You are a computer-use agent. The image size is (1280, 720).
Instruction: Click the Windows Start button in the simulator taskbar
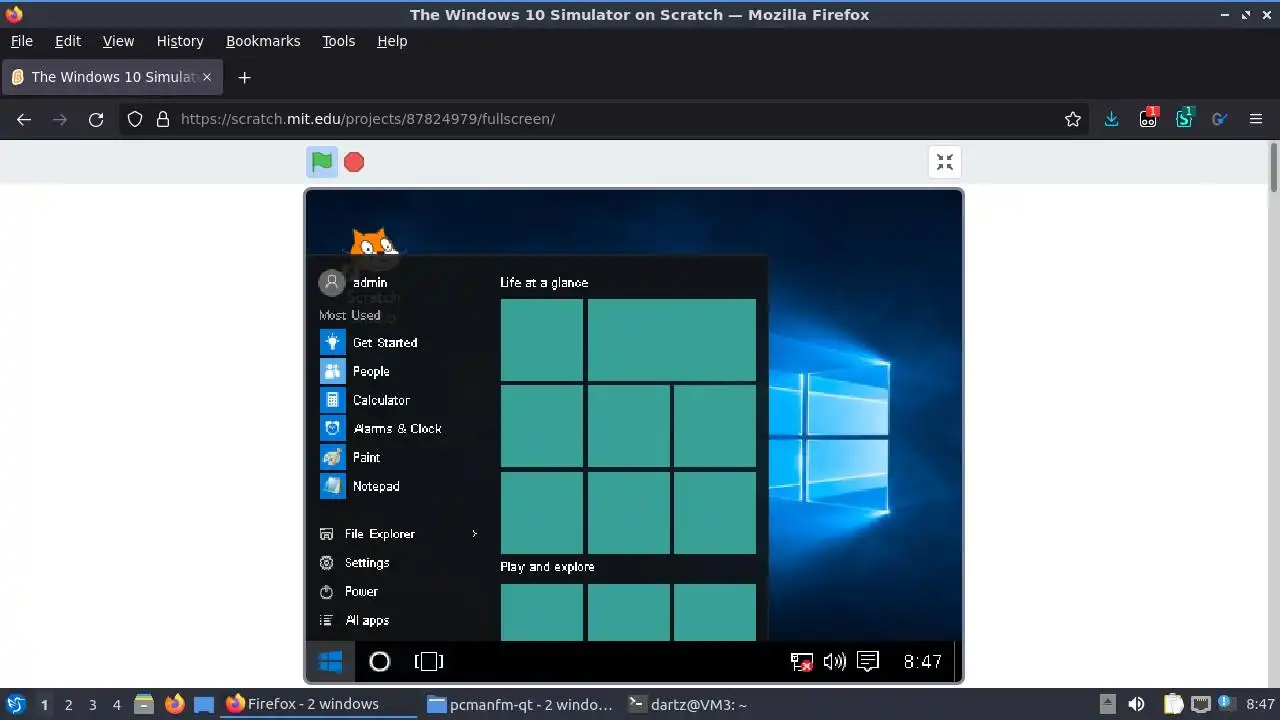[x=330, y=661]
